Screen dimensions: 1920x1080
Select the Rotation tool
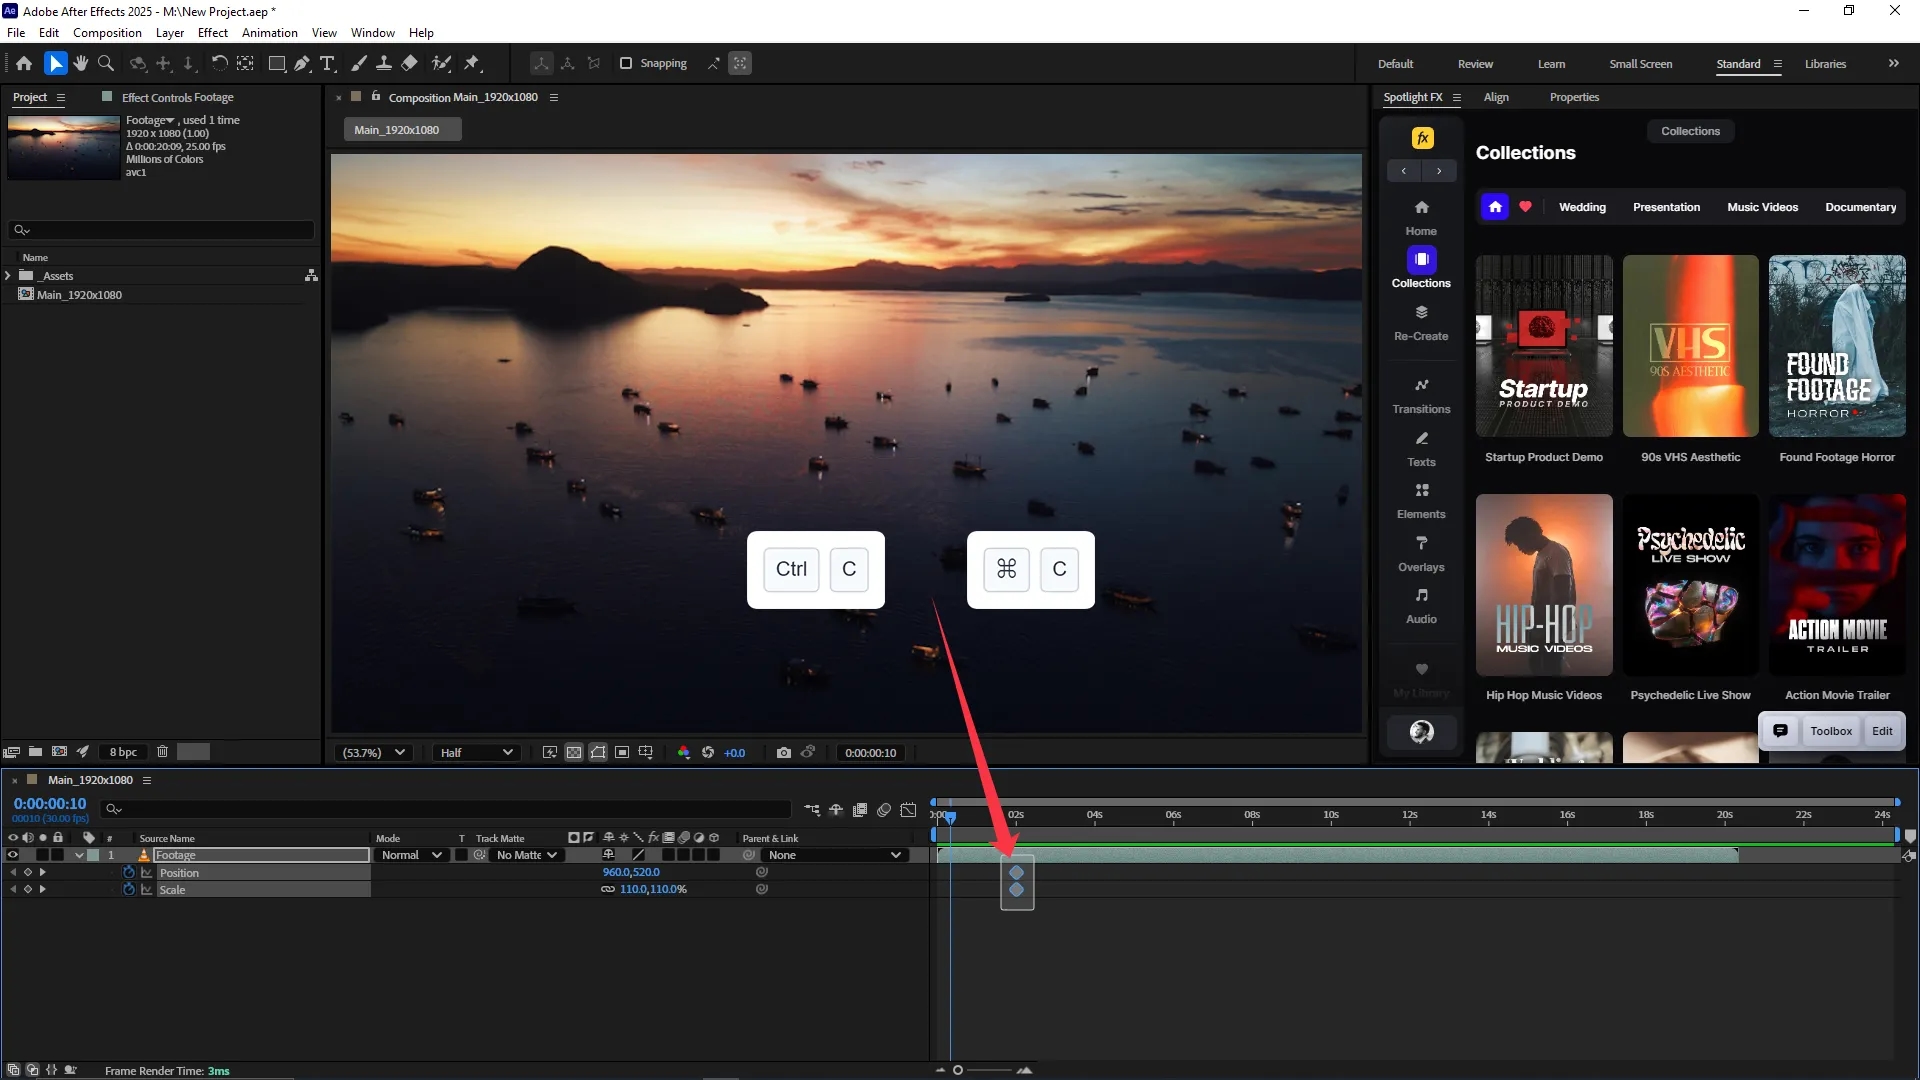[x=219, y=63]
